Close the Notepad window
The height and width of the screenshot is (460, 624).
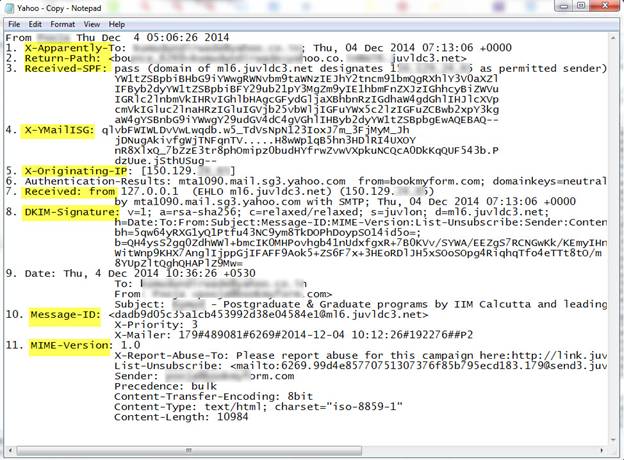[x=605, y=6]
